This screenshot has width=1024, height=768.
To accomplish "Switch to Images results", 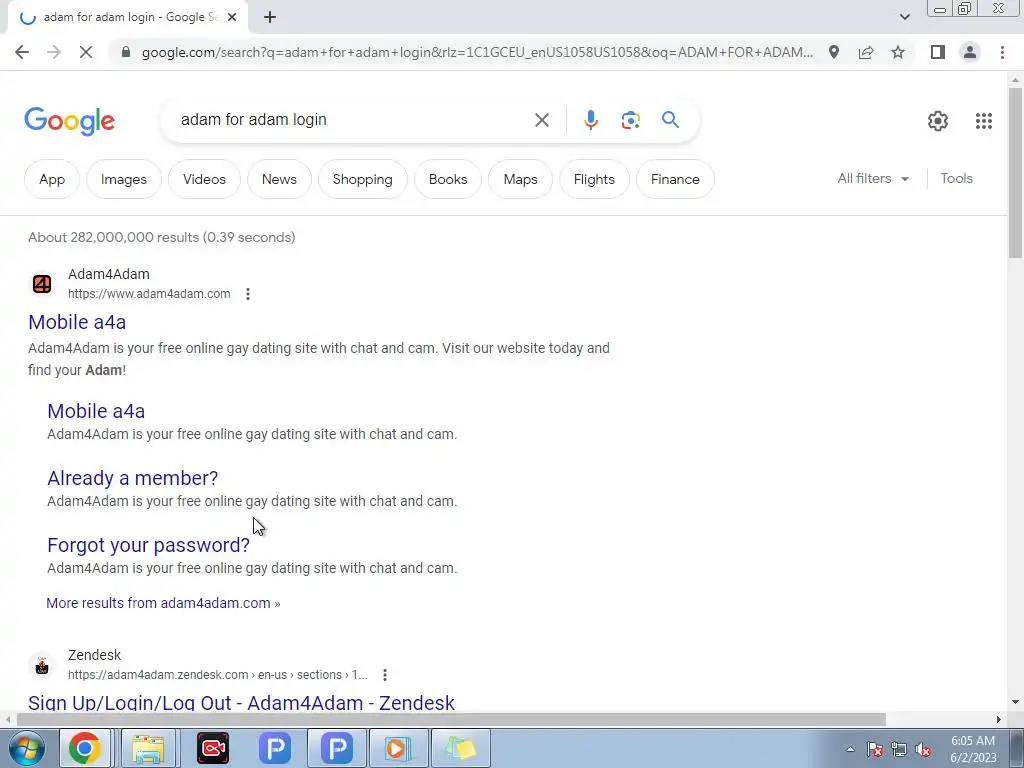I will (123, 179).
